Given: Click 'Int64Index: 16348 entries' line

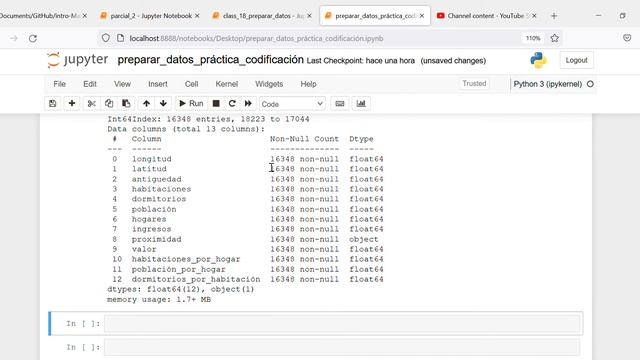Looking at the screenshot, I should tap(208, 119).
